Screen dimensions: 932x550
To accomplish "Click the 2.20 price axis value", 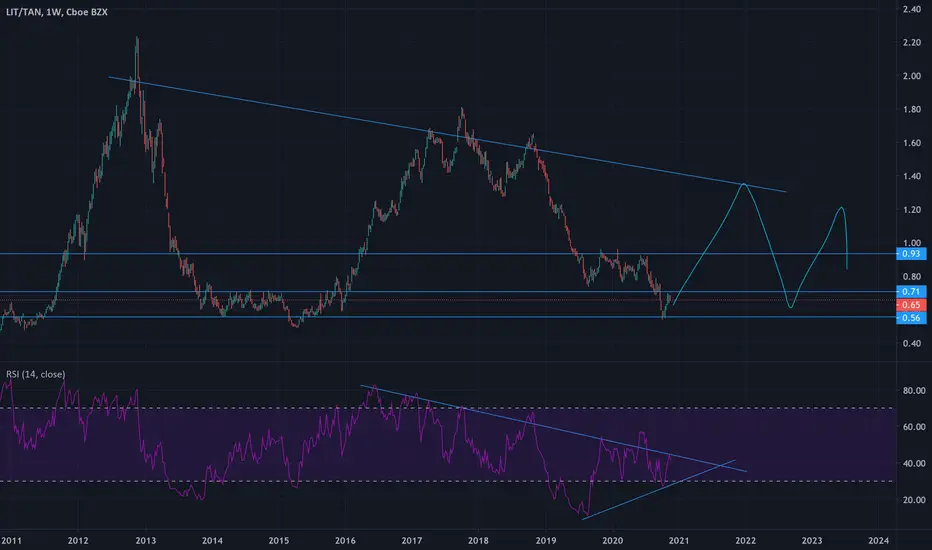I will coord(912,42).
